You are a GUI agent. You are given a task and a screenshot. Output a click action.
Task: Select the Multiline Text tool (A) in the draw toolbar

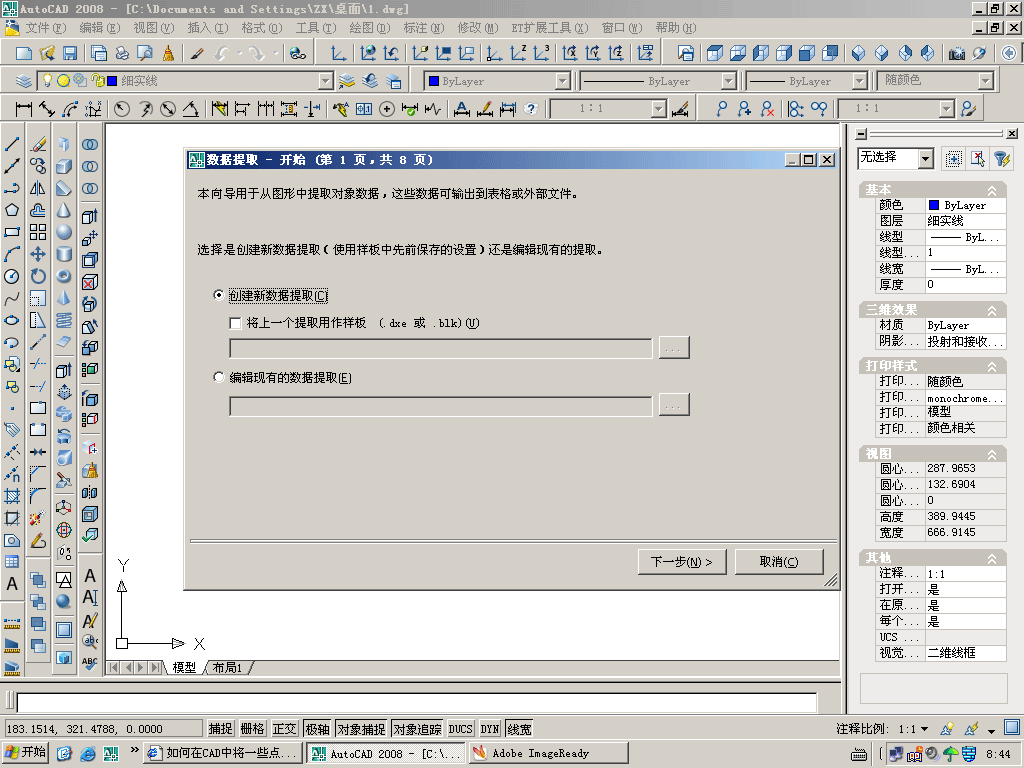coord(12,584)
